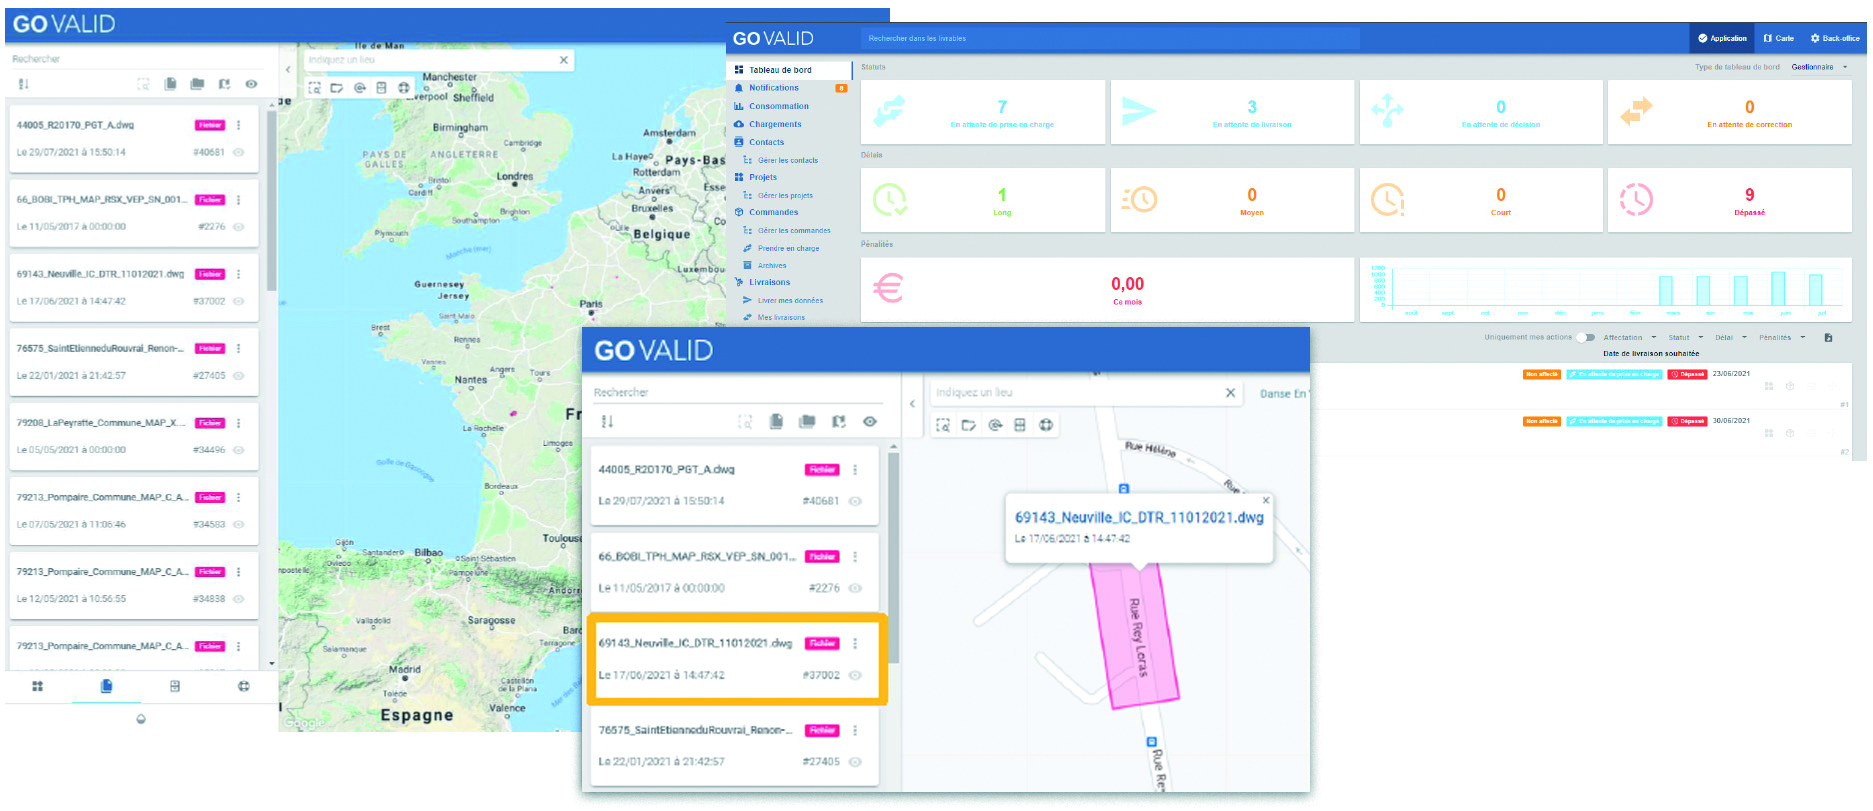Click the file list scrollbar in front window
Screen dimensions: 1873x811
click(x=893, y=558)
